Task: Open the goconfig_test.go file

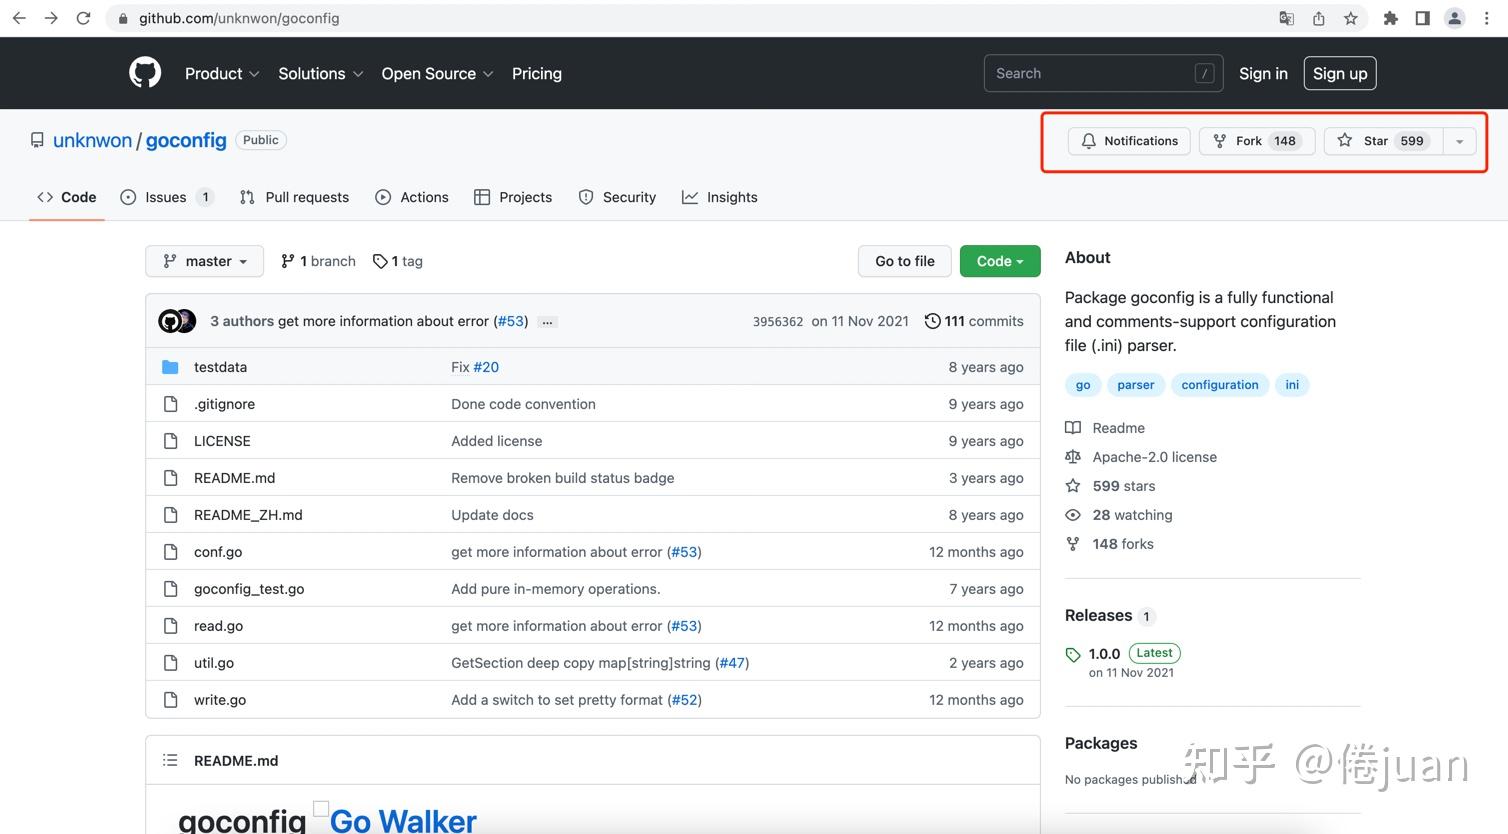Action: tap(249, 589)
